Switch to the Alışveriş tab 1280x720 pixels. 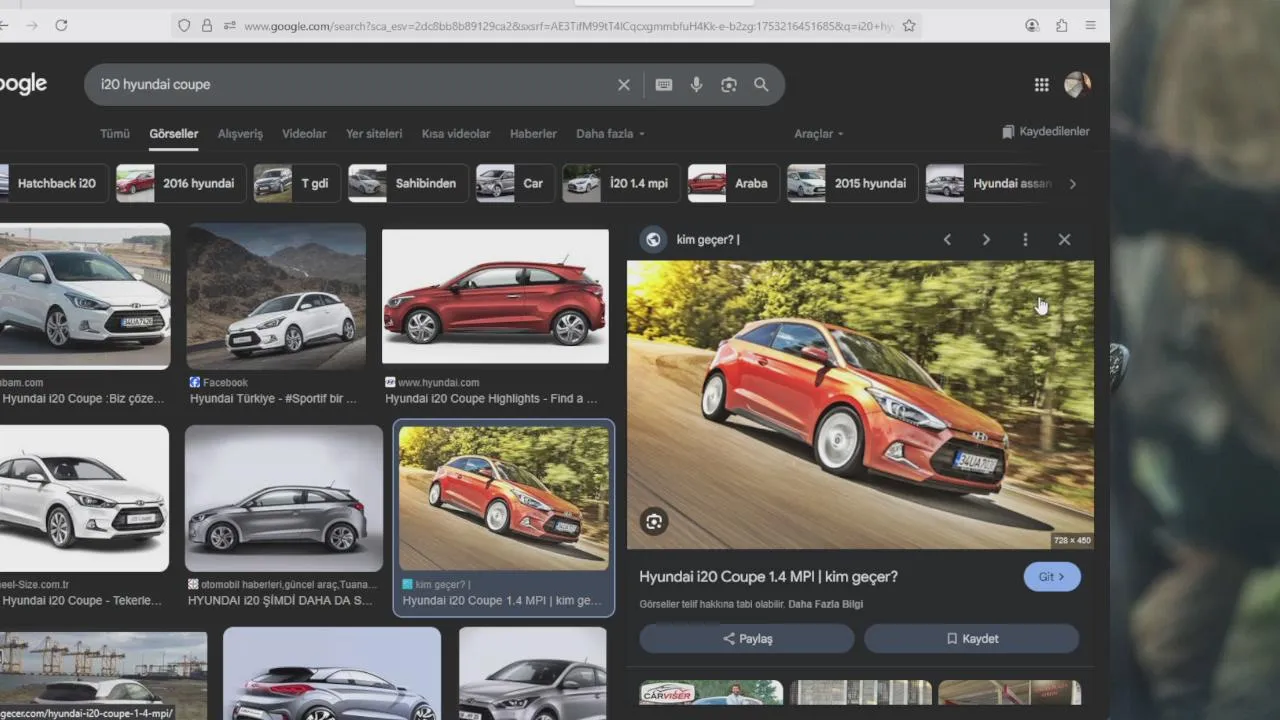[x=240, y=134]
